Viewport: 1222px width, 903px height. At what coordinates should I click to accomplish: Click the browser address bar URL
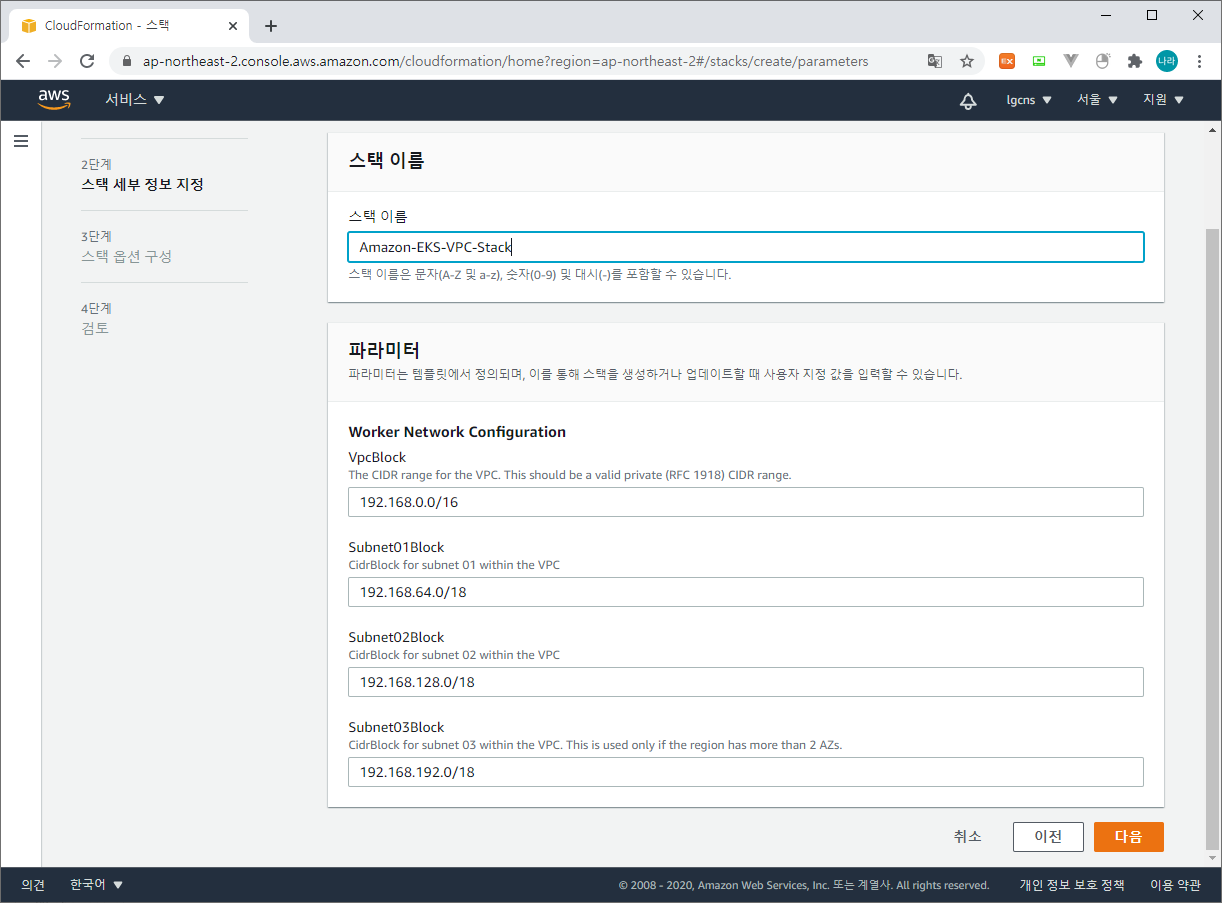[x=505, y=61]
